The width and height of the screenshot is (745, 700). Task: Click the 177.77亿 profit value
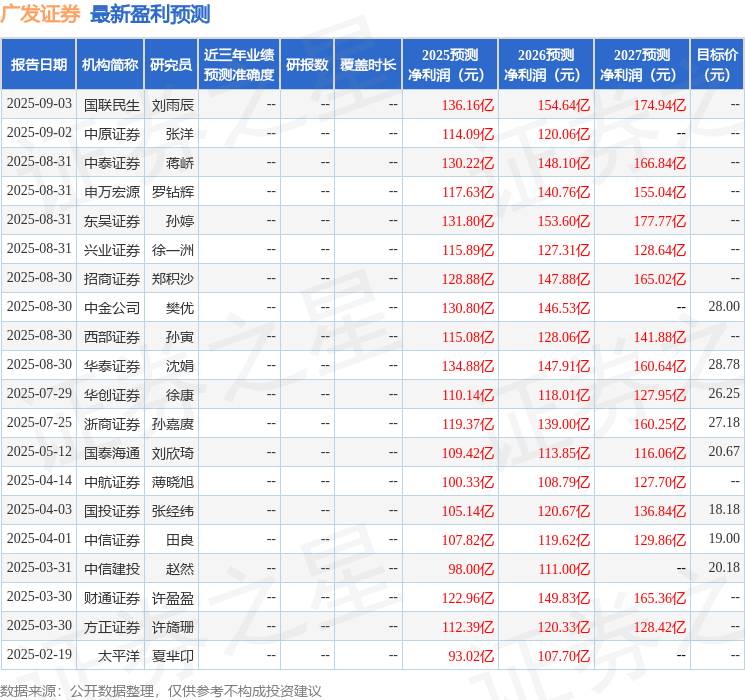click(x=660, y=221)
